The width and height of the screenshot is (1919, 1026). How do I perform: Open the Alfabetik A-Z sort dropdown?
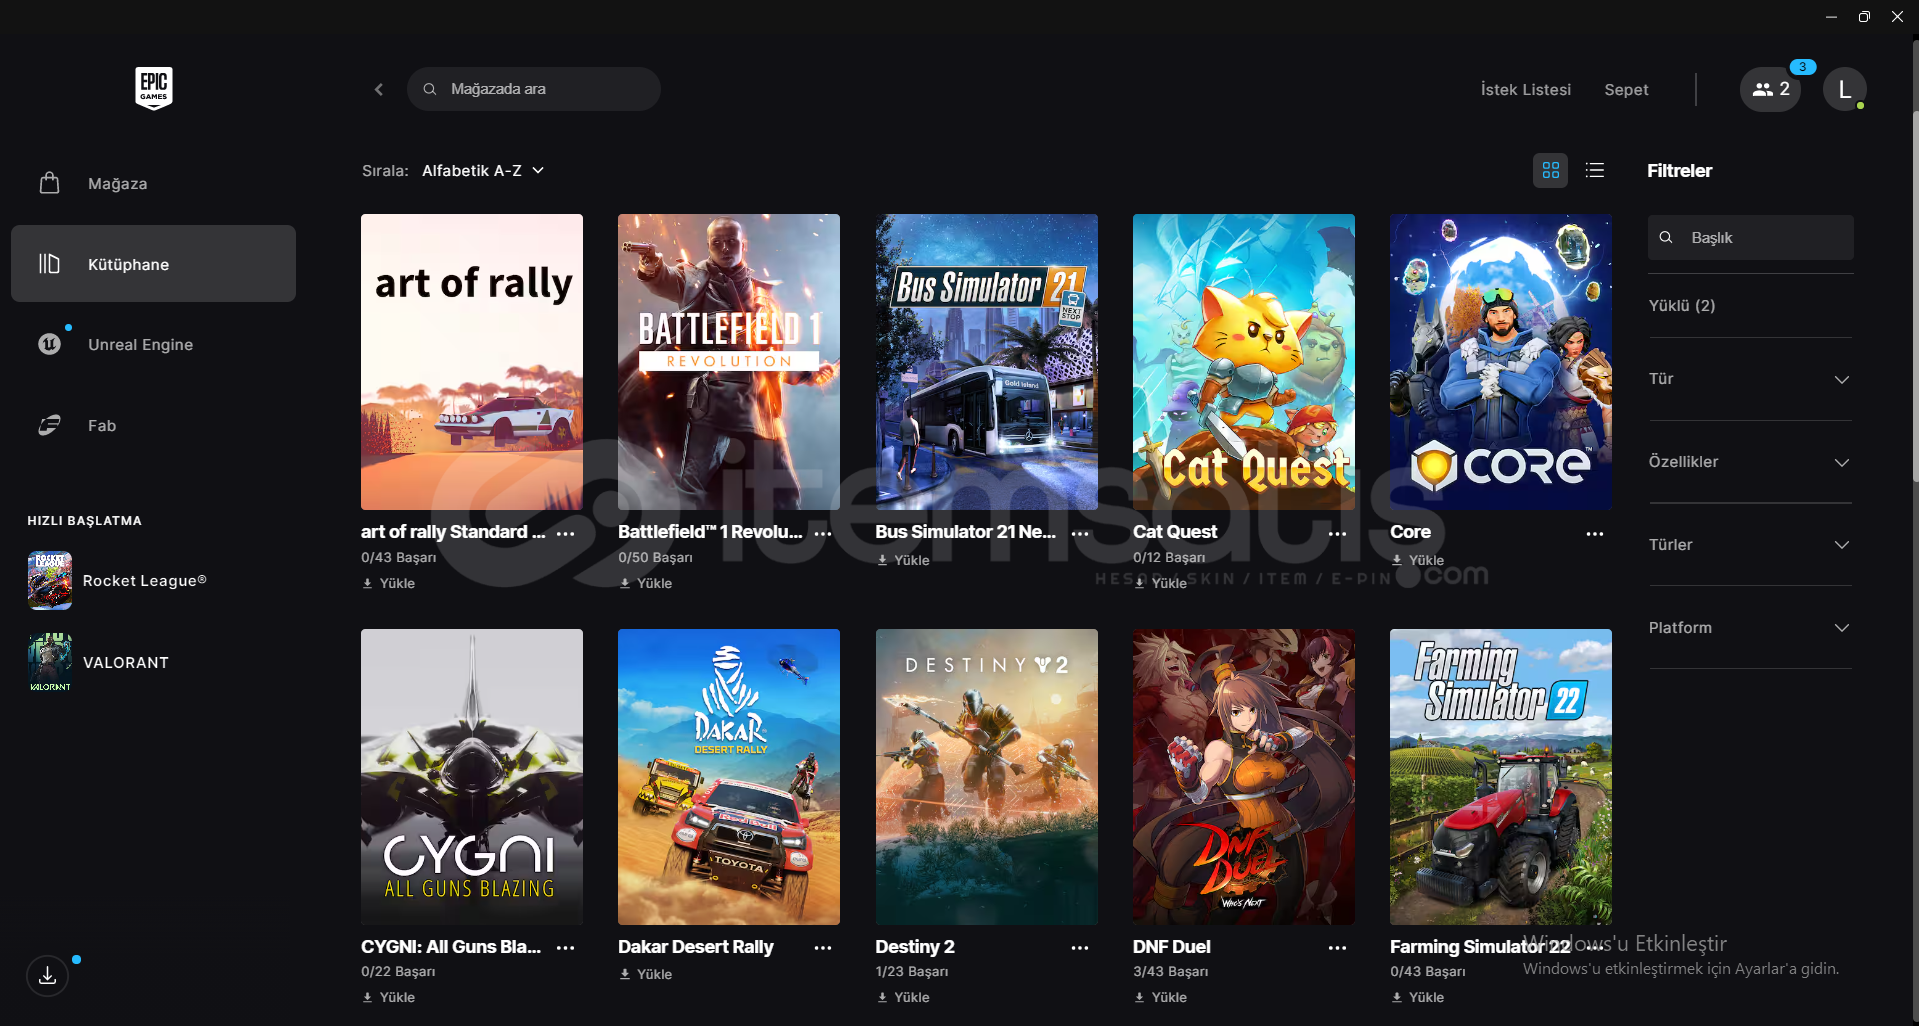point(483,171)
